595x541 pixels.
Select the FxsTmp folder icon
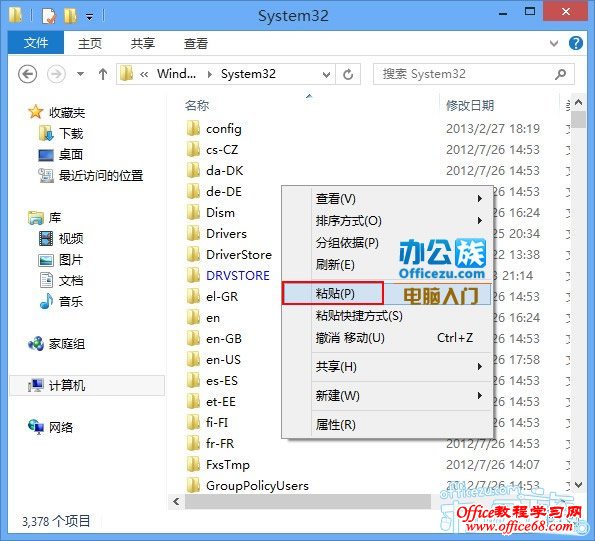(193, 464)
